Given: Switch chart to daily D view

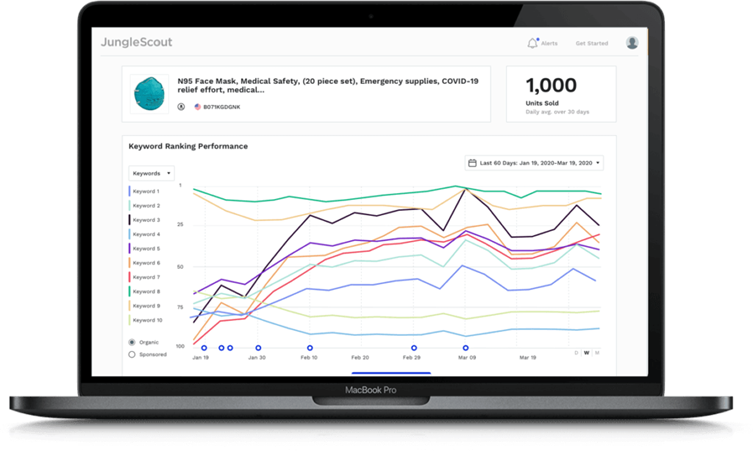Looking at the screenshot, I should click(x=576, y=353).
